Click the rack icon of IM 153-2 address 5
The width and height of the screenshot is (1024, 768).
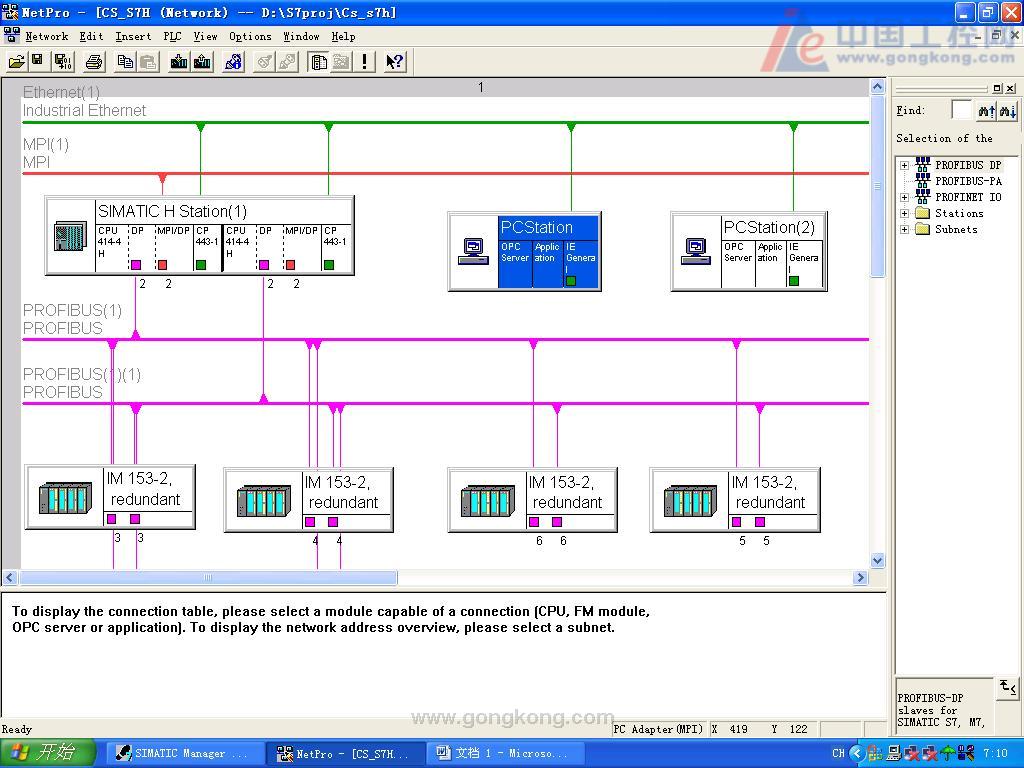(690, 501)
